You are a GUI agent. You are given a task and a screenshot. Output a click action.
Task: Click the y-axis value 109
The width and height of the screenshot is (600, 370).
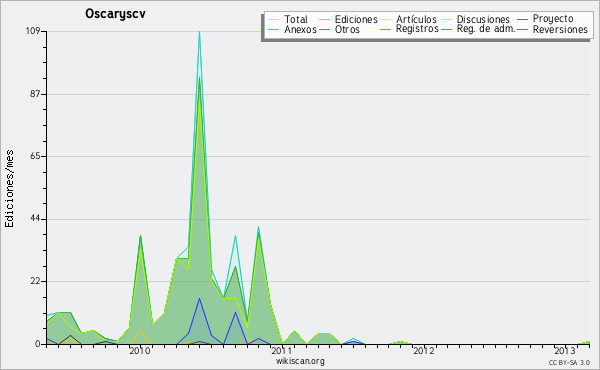(33, 31)
